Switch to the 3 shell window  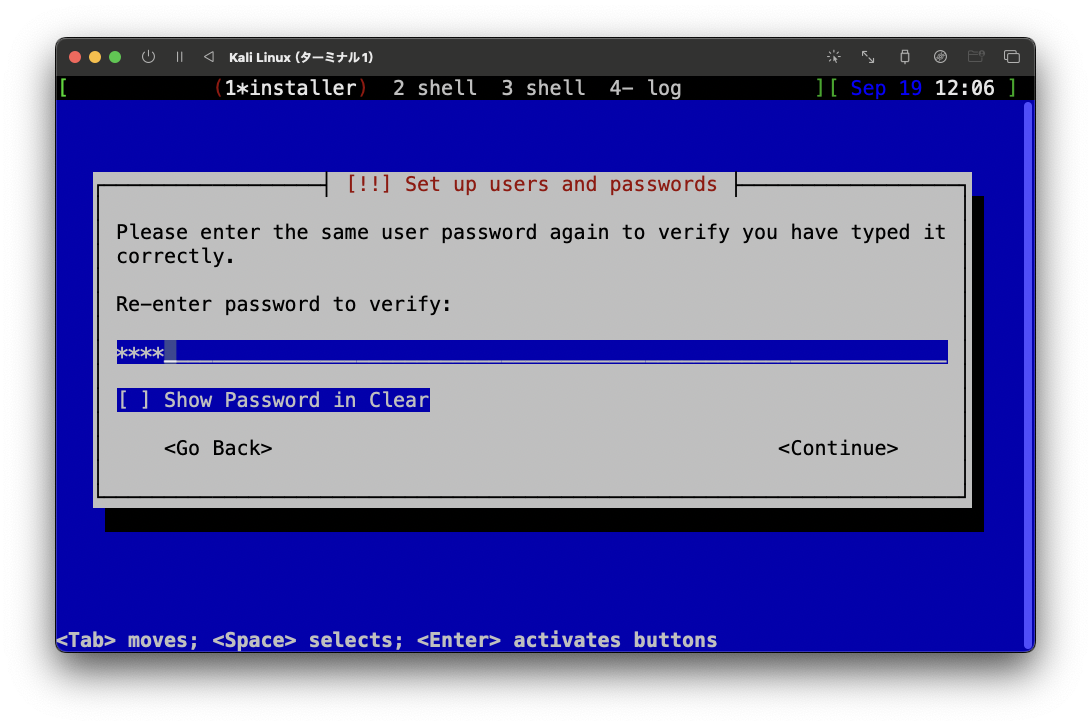542,88
